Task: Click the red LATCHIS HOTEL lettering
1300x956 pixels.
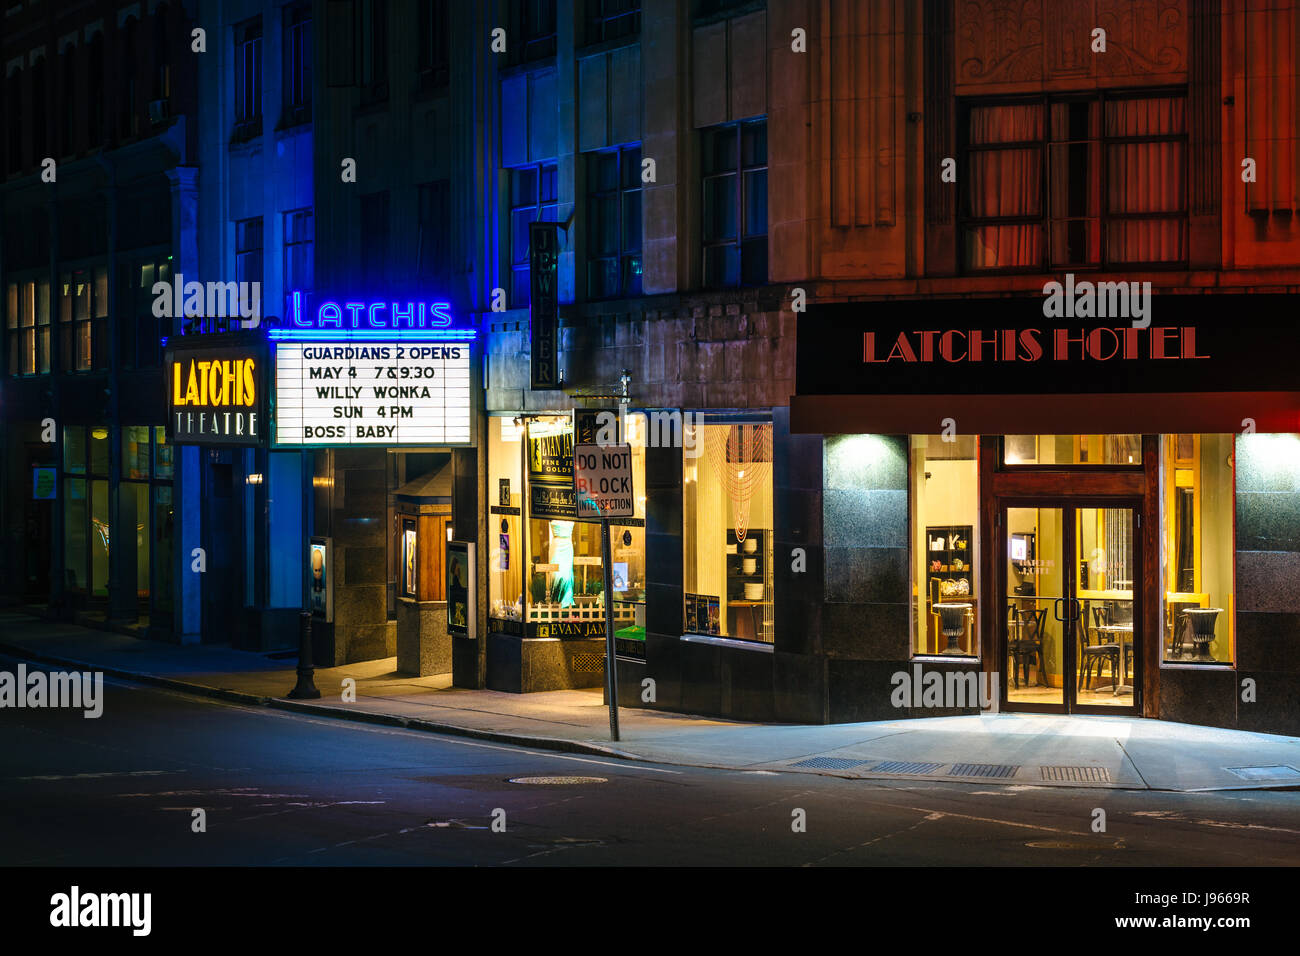Action: click(1035, 345)
